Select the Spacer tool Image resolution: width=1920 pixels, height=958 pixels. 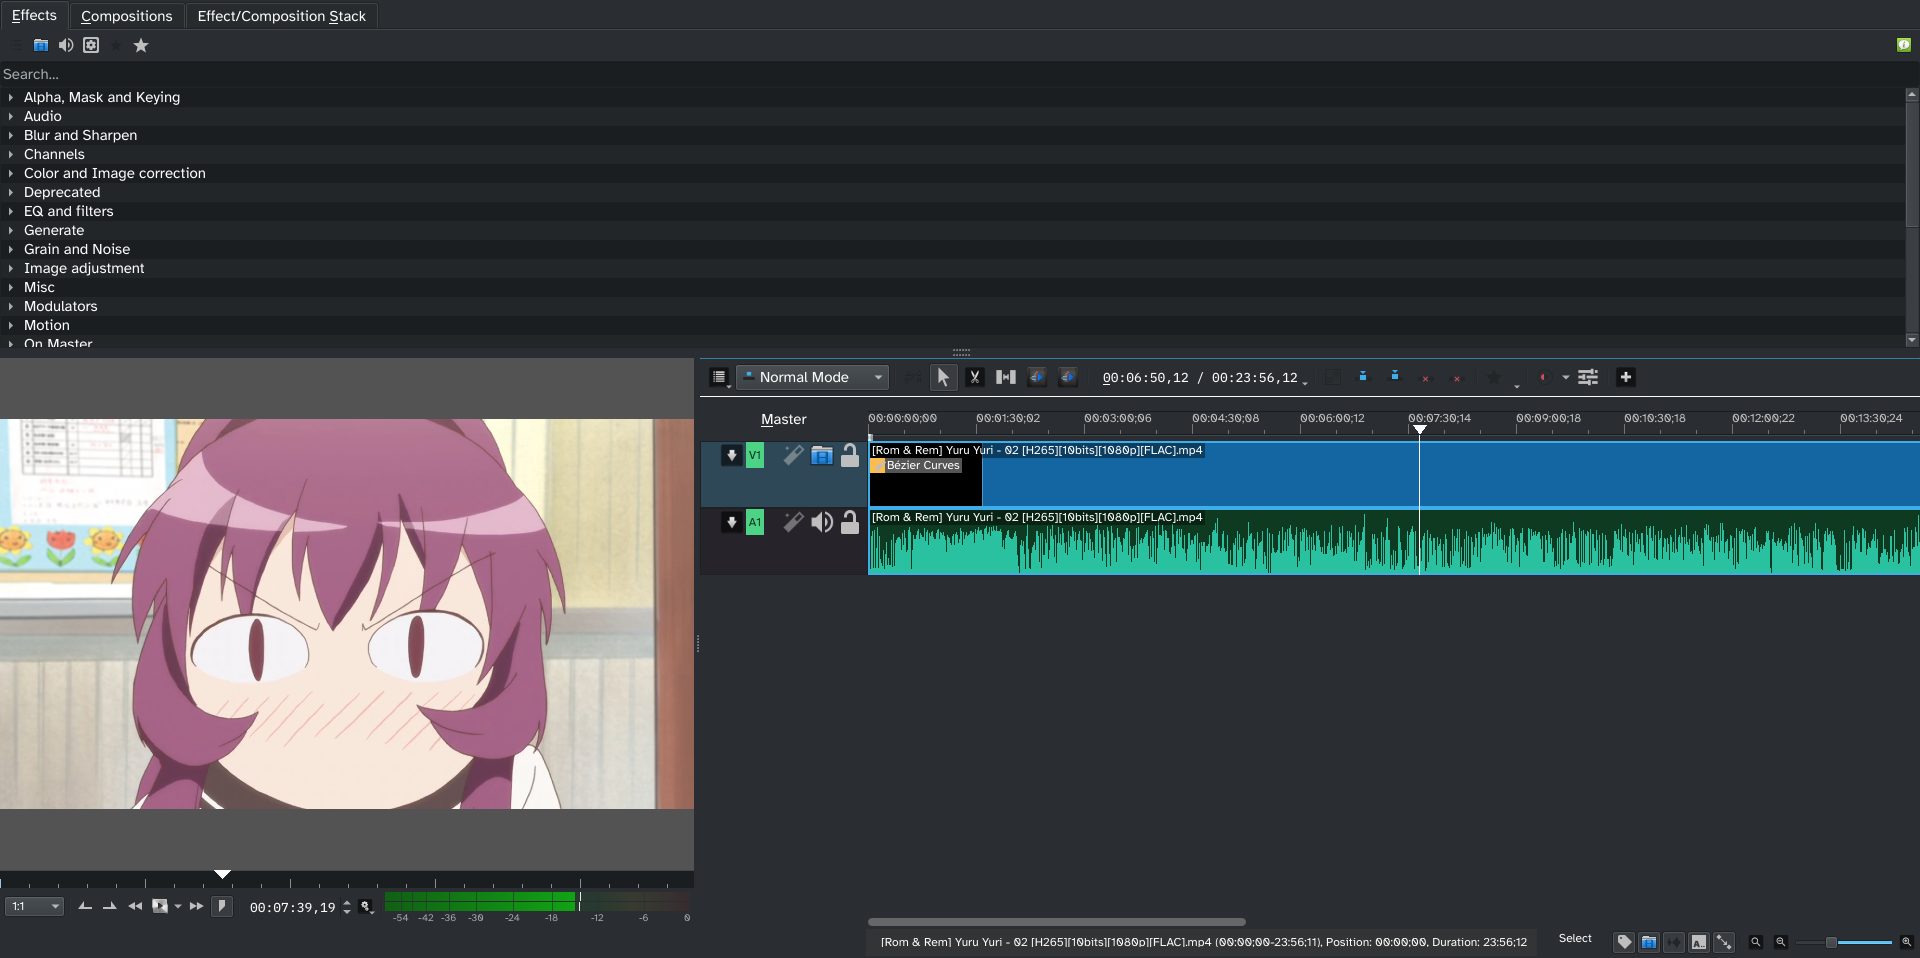pyautogui.click(x=1006, y=377)
